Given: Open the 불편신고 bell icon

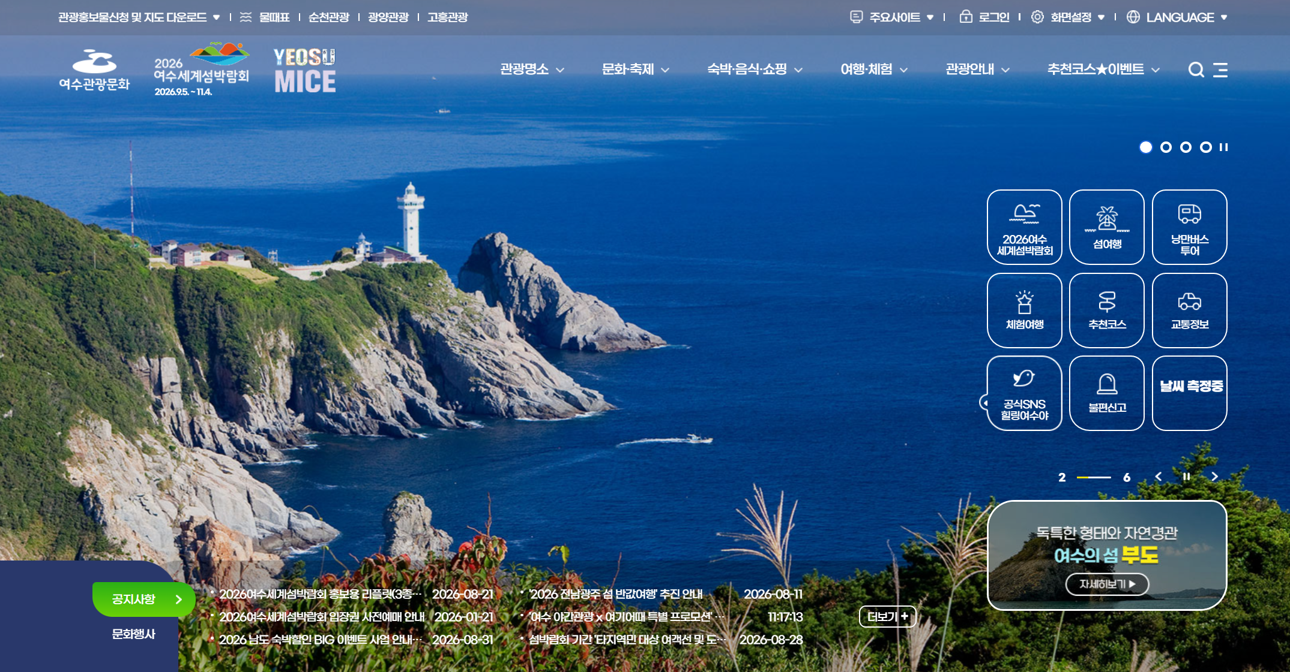Looking at the screenshot, I should [x=1107, y=393].
